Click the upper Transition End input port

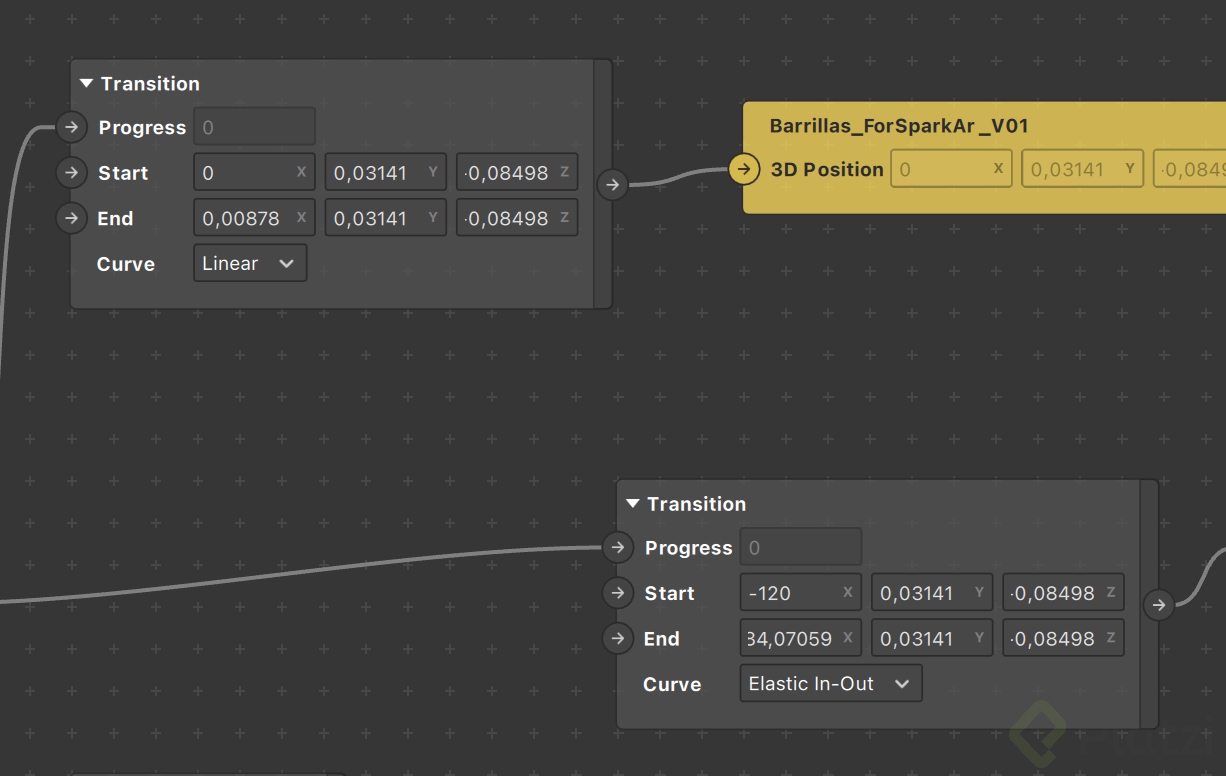pyautogui.click(x=71, y=218)
